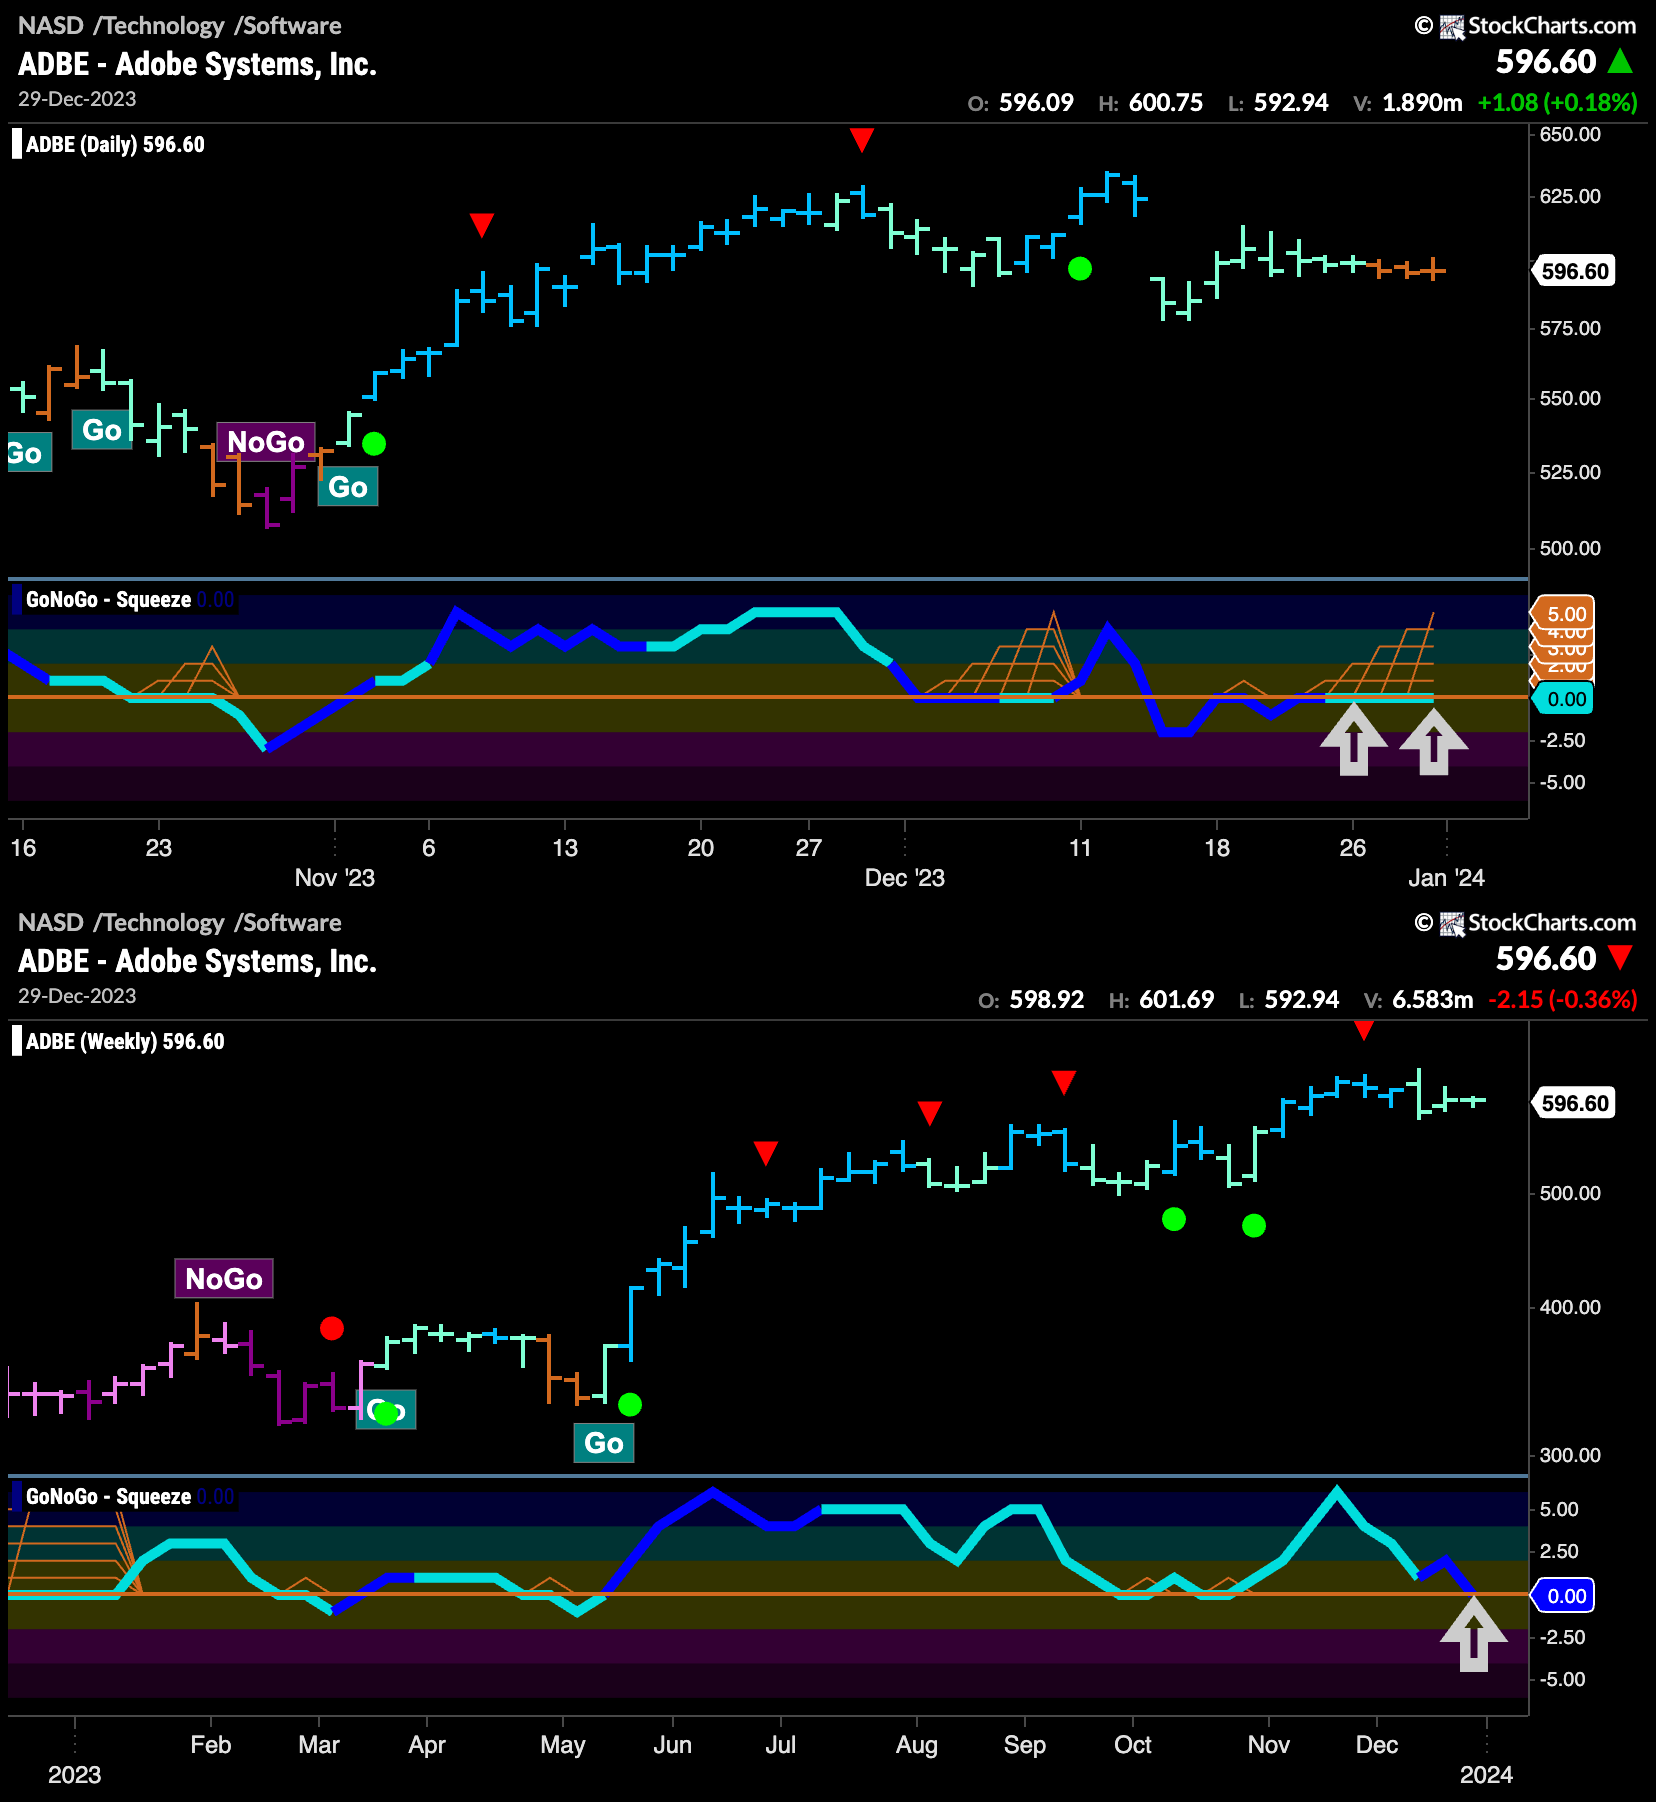Click the daily change +1.08 (+0.18%)
Screen dimensions: 1656x1802
pyautogui.click(x=1558, y=103)
